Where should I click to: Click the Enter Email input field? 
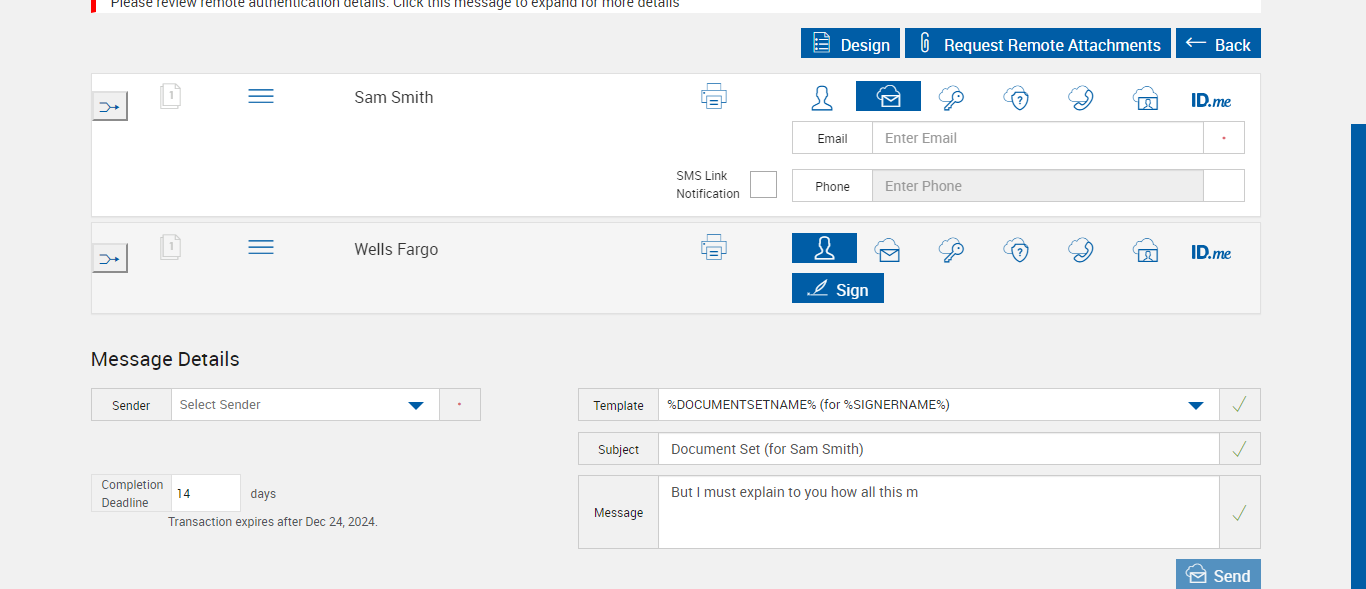1037,138
